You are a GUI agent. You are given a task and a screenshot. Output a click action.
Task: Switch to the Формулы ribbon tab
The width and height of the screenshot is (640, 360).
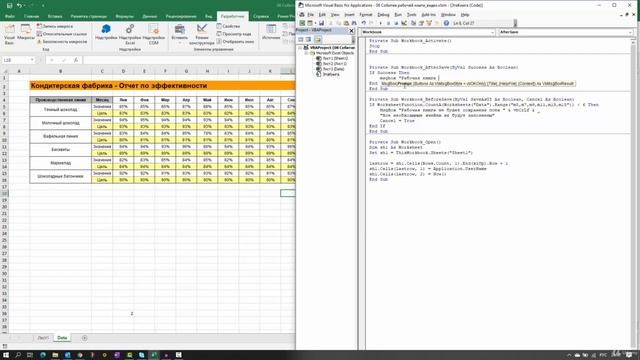coord(124,16)
